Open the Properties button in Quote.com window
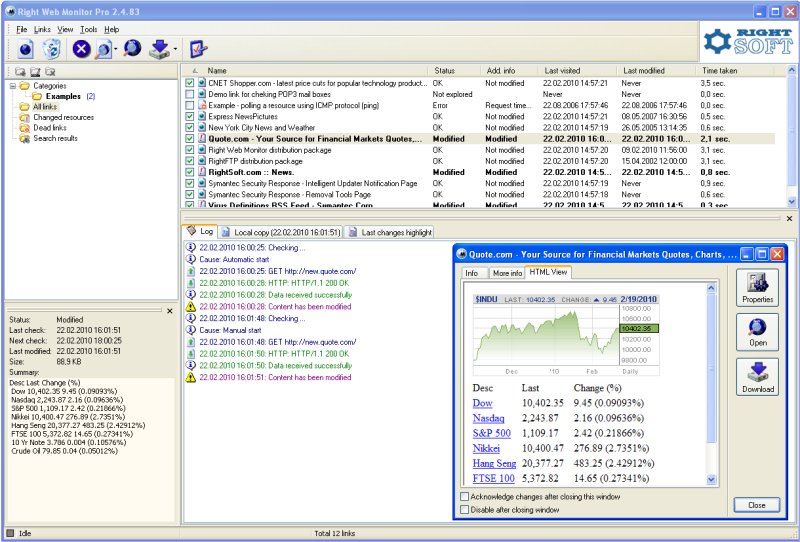The height and width of the screenshot is (542, 800). [757, 288]
